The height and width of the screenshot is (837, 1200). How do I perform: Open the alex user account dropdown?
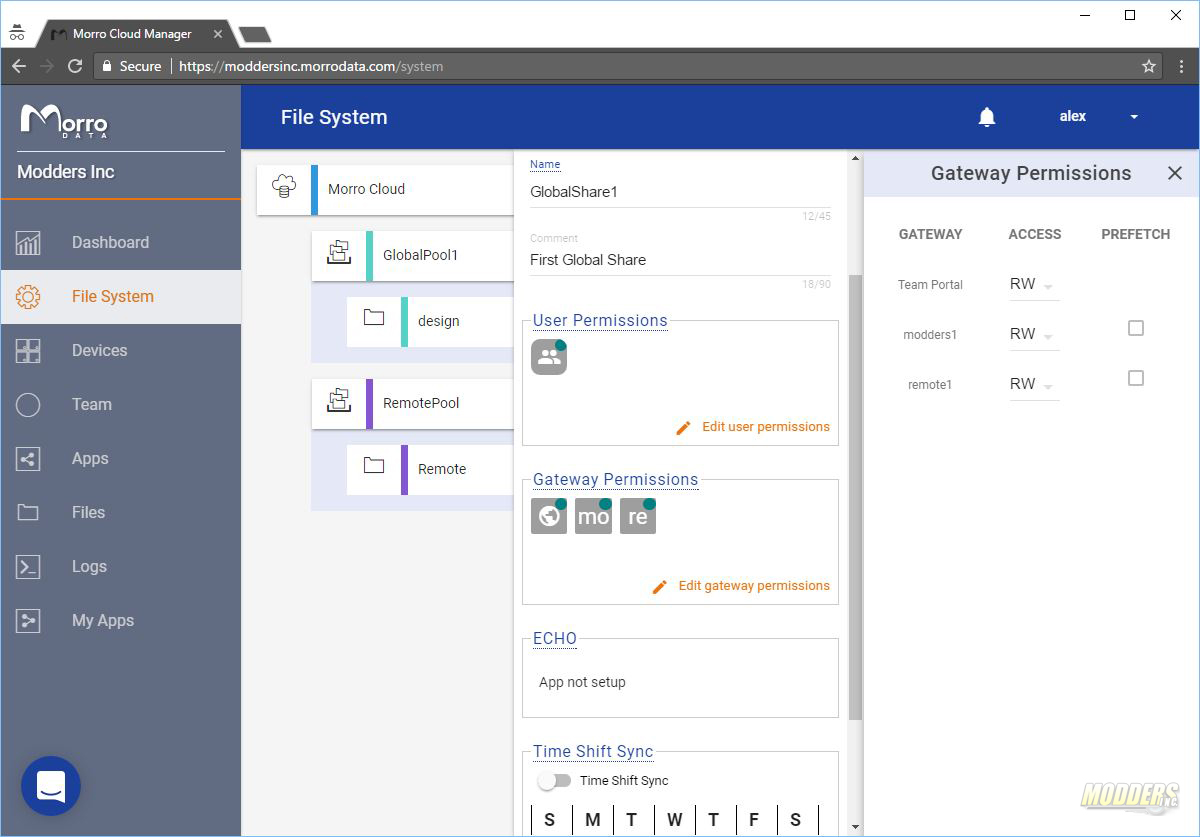click(1099, 117)
